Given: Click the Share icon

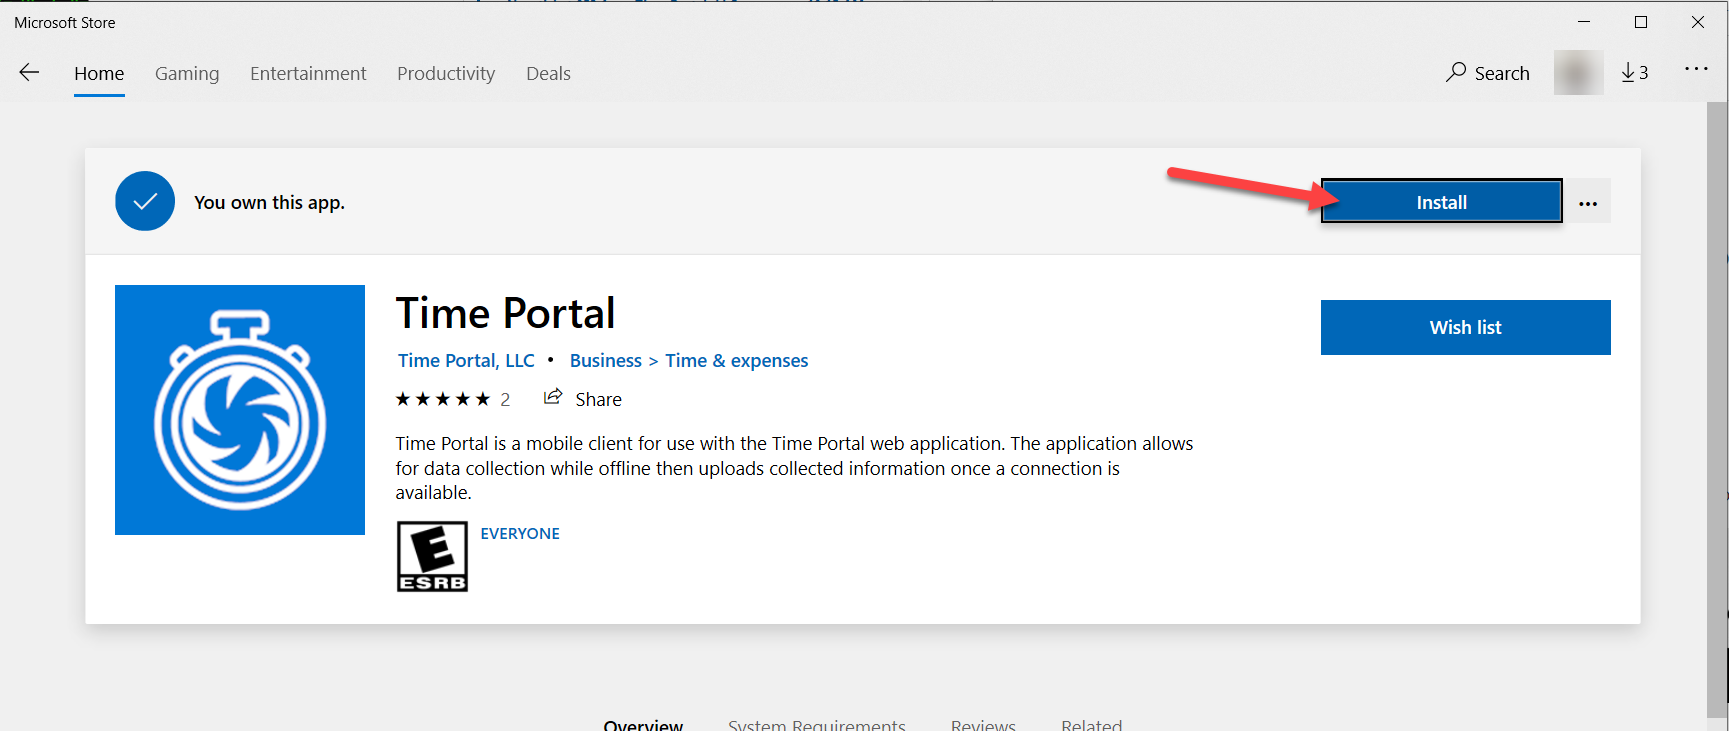Looking at the screenshot, I should tap(553, 398).
